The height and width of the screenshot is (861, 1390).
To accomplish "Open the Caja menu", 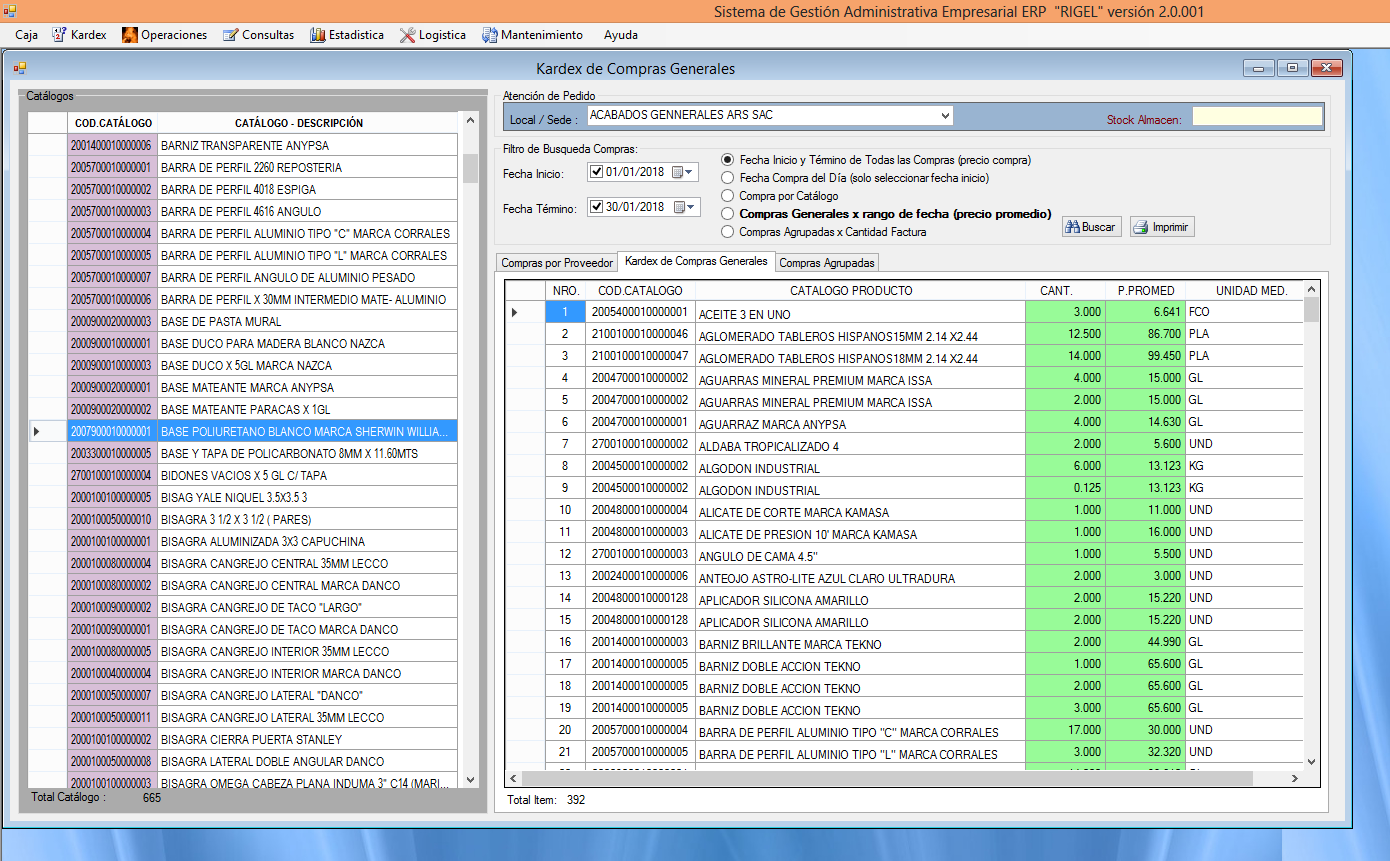I will (27, 34).
